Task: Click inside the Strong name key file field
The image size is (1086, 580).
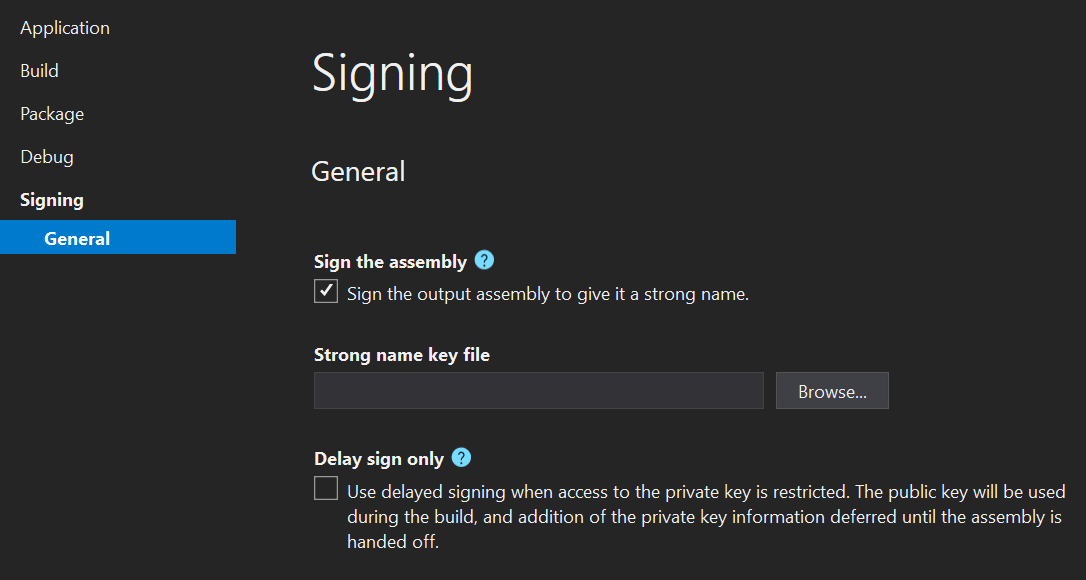Action: click(x=538, y=390)
